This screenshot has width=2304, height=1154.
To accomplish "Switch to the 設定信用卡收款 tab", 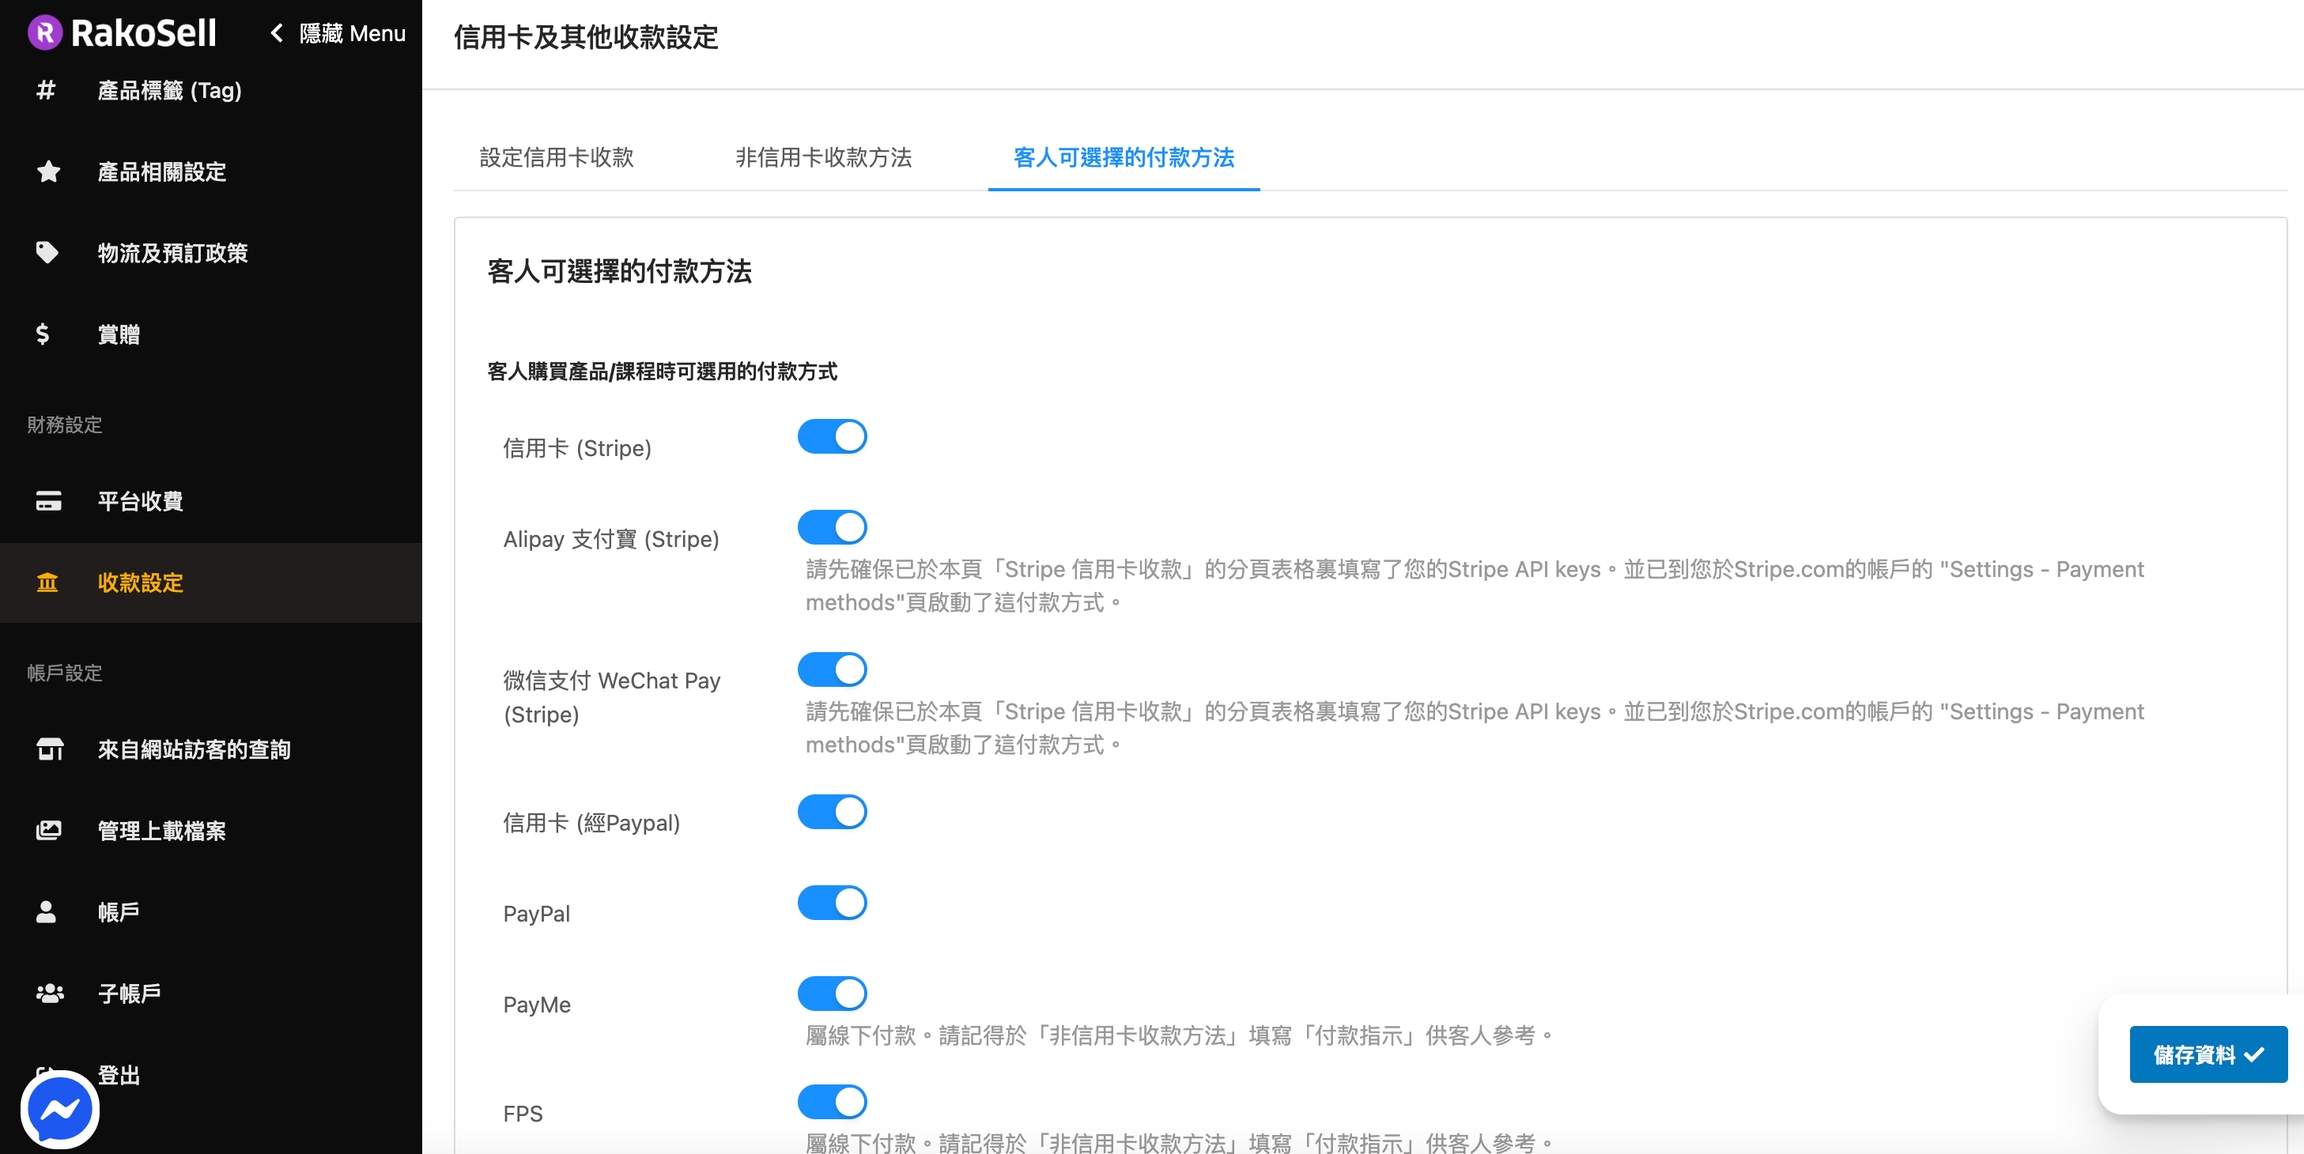I will point(556,158).
